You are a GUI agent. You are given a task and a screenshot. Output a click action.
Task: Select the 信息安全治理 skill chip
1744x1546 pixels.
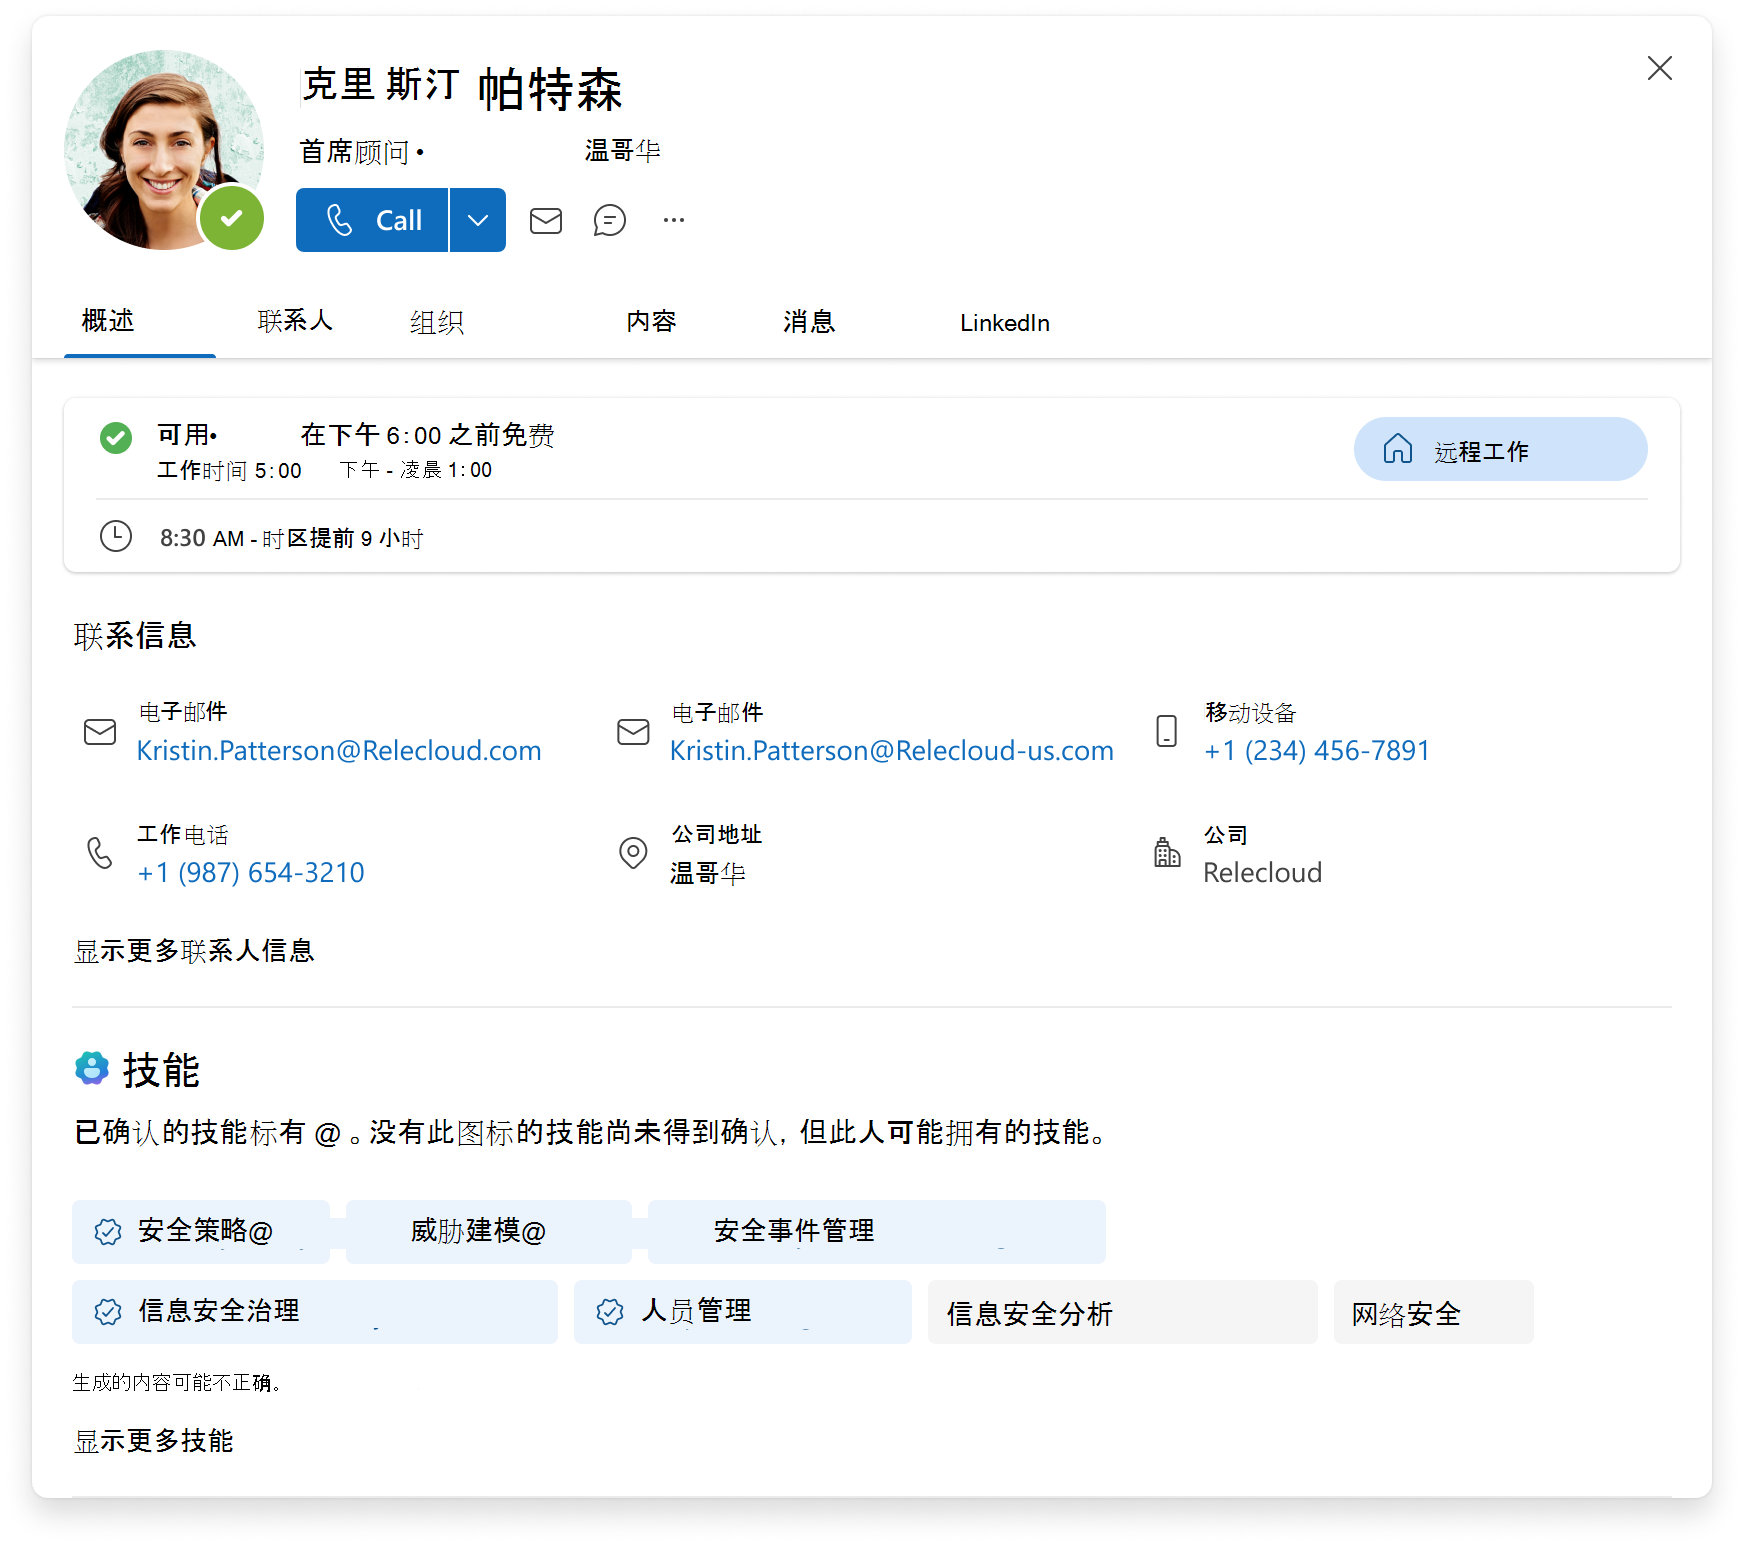click(x=315, y=1311)
